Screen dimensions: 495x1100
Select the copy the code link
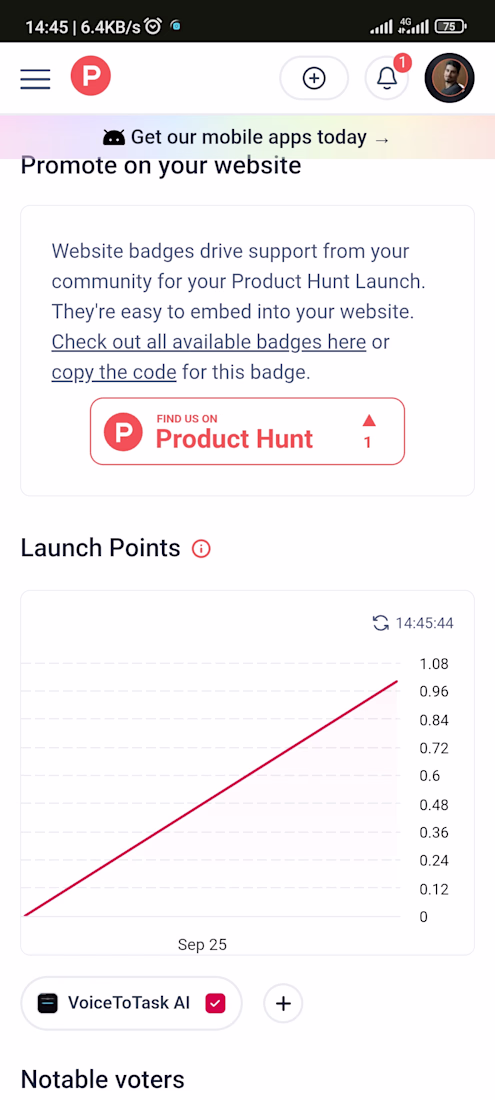coord(114,372)
